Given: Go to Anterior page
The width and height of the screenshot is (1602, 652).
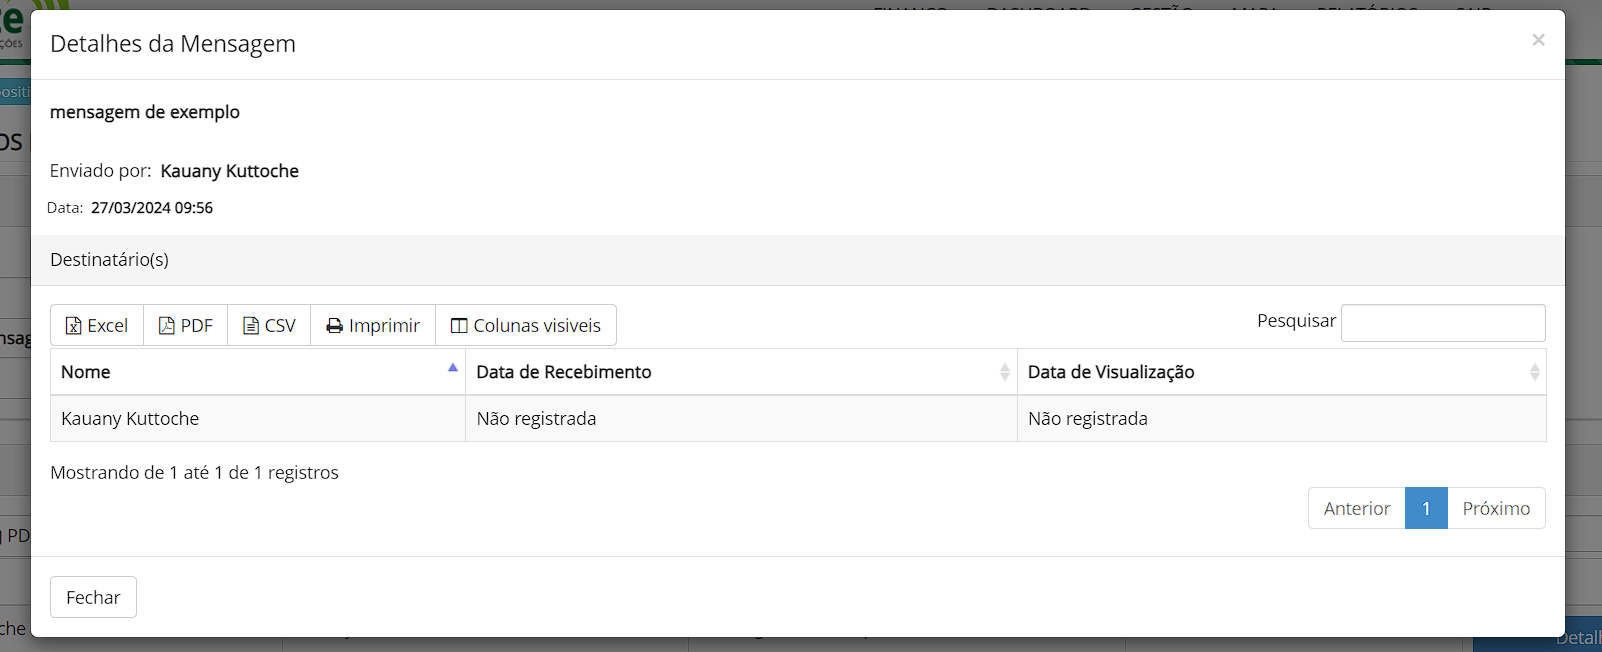Looking at the screenshot, I should 1356,508.
